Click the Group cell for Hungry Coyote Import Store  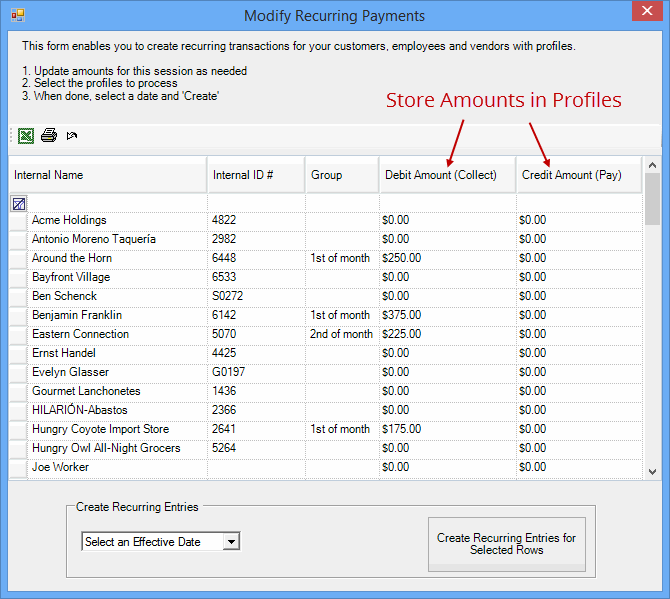(341, 429)
